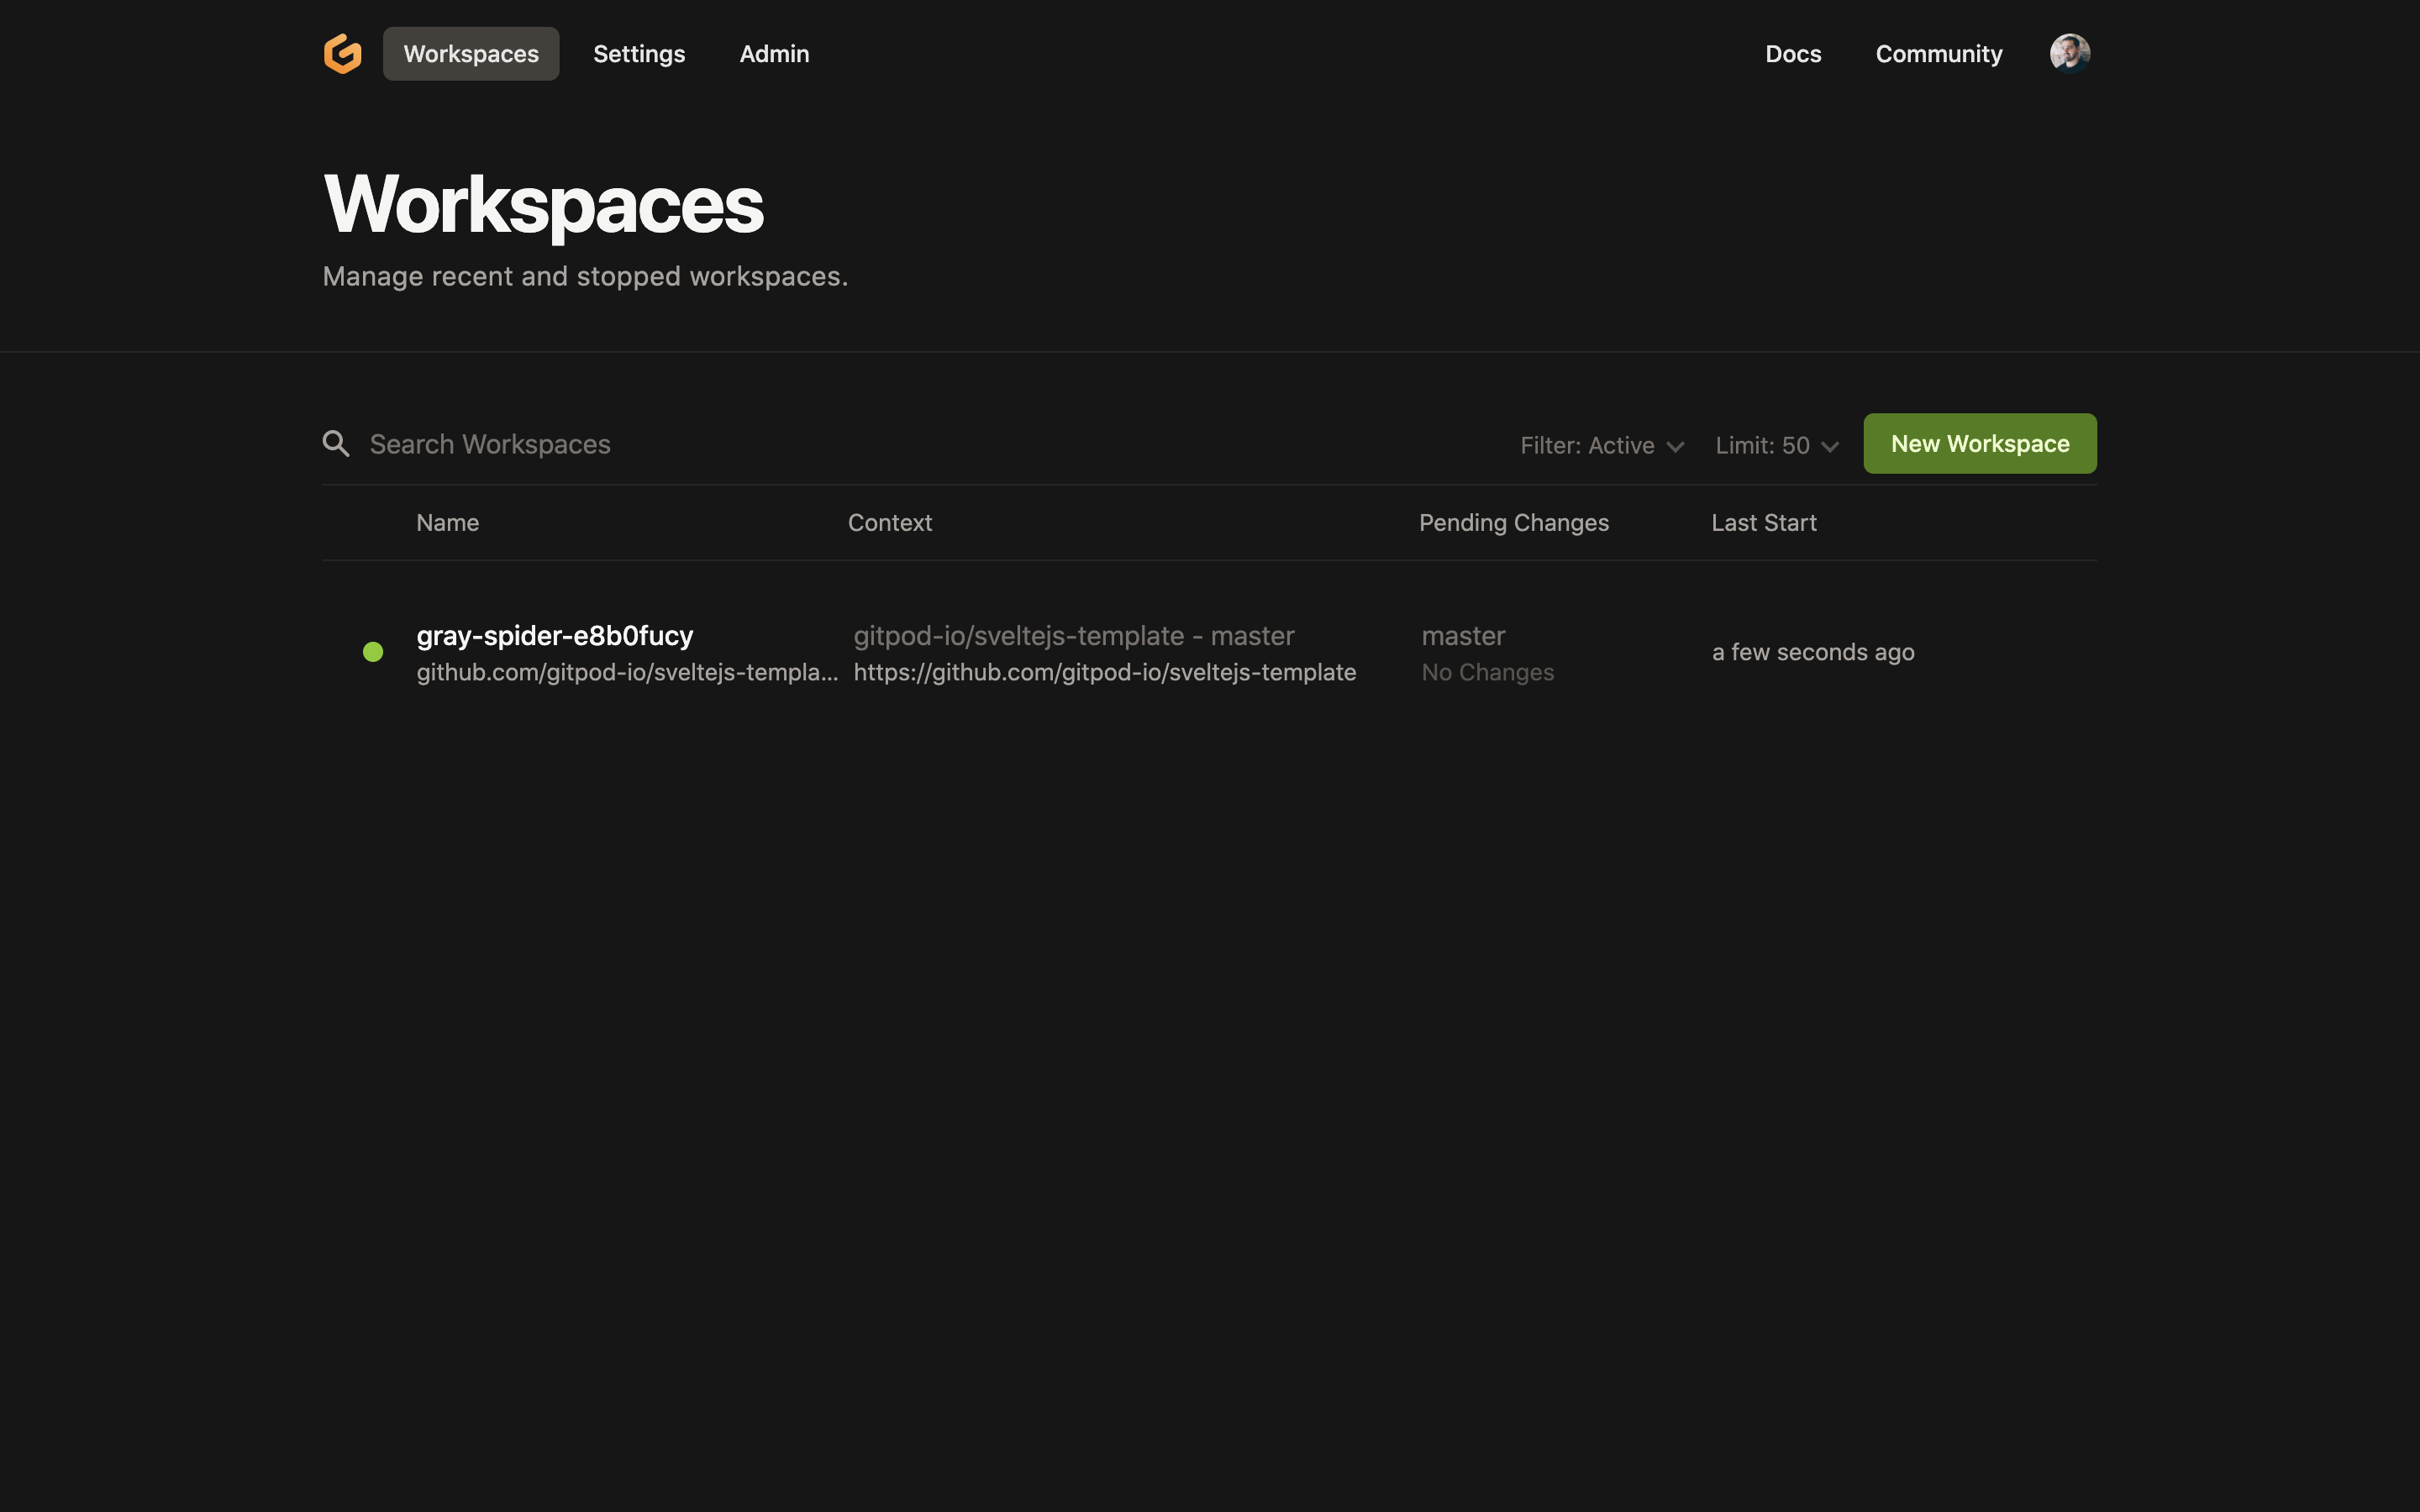Image resolution: width=2420 pixels, height=1512 pixels.
Task: Click the Last Start column header
Action: 1763,523
